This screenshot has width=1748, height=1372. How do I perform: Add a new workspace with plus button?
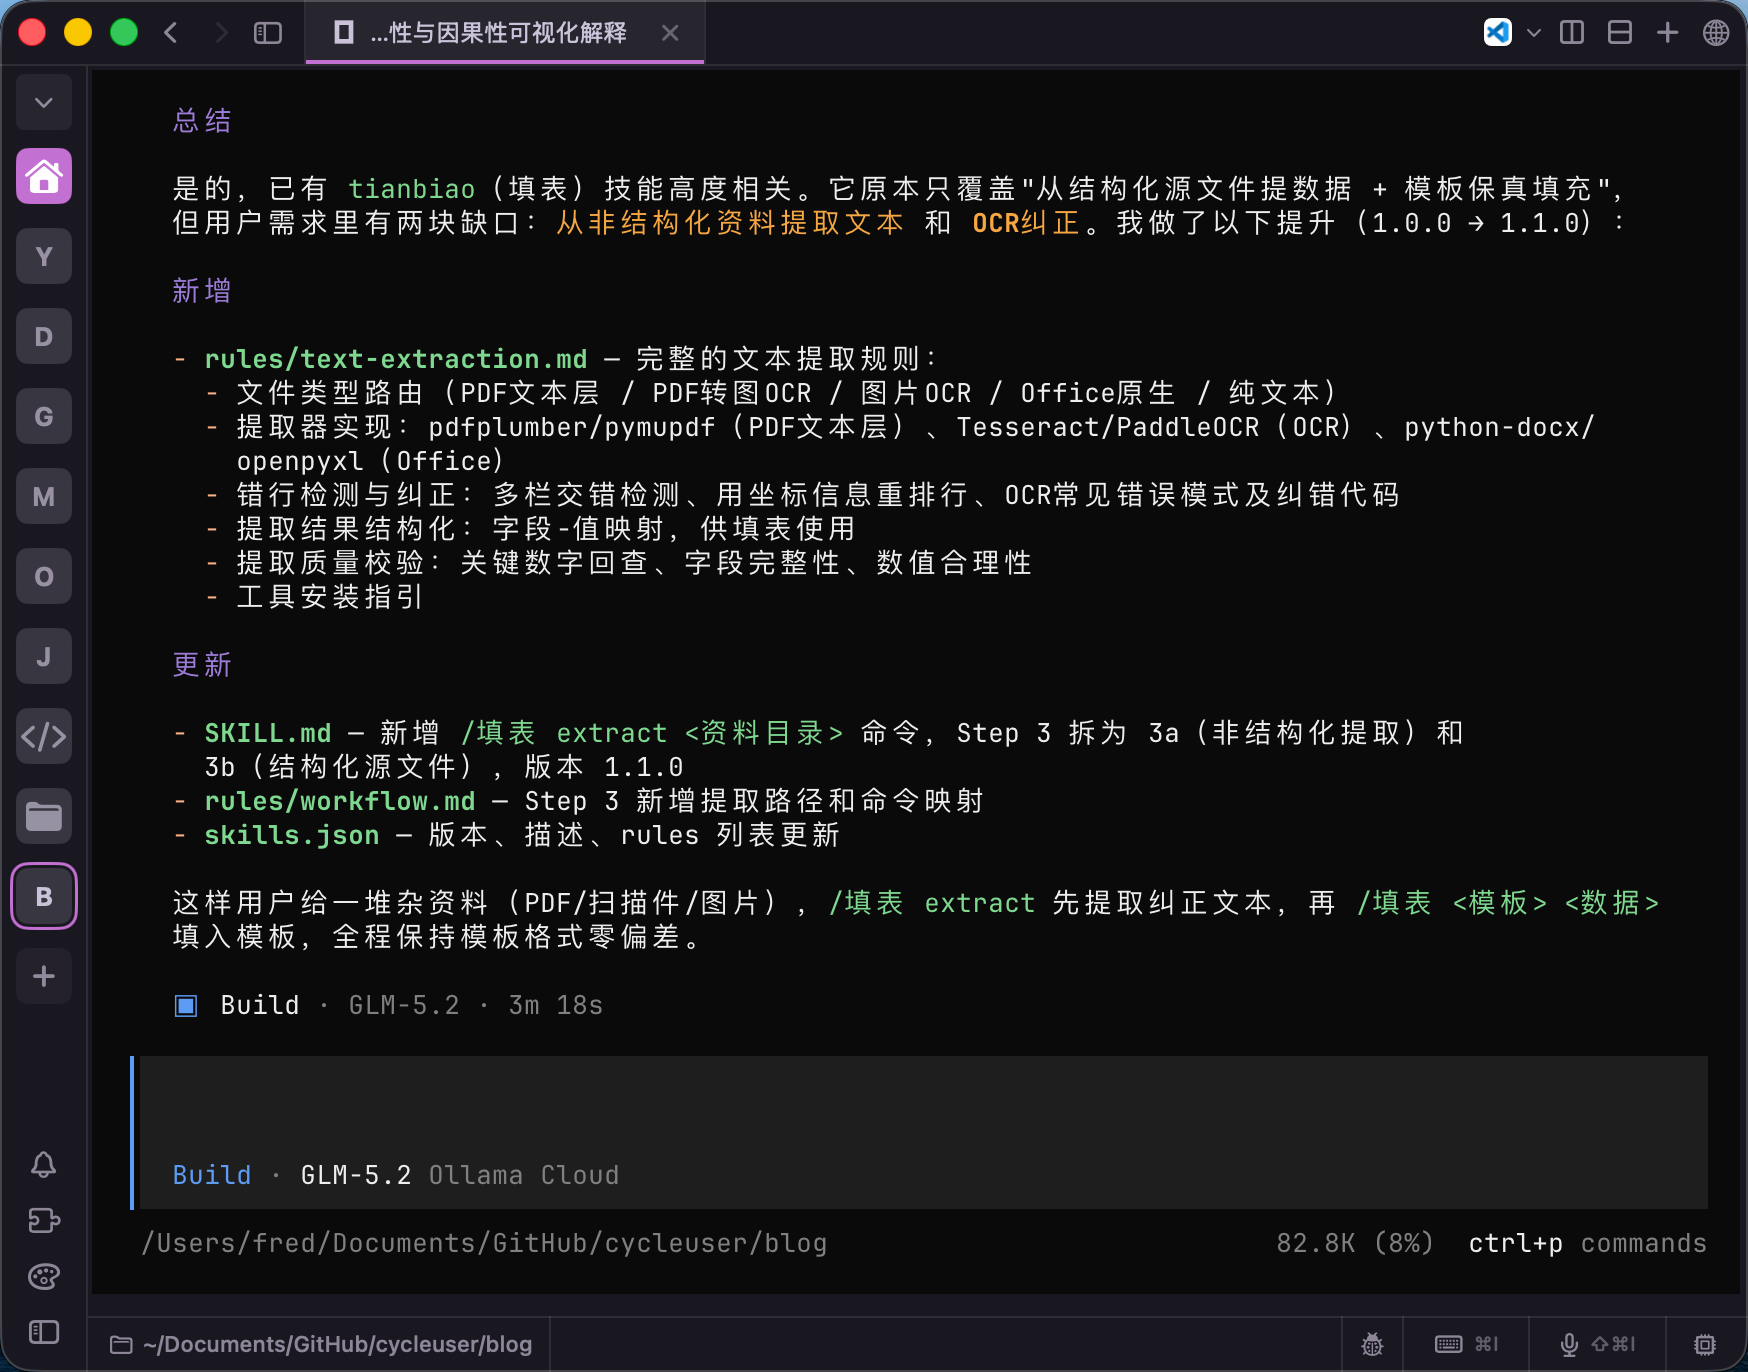tap(44, 976)
